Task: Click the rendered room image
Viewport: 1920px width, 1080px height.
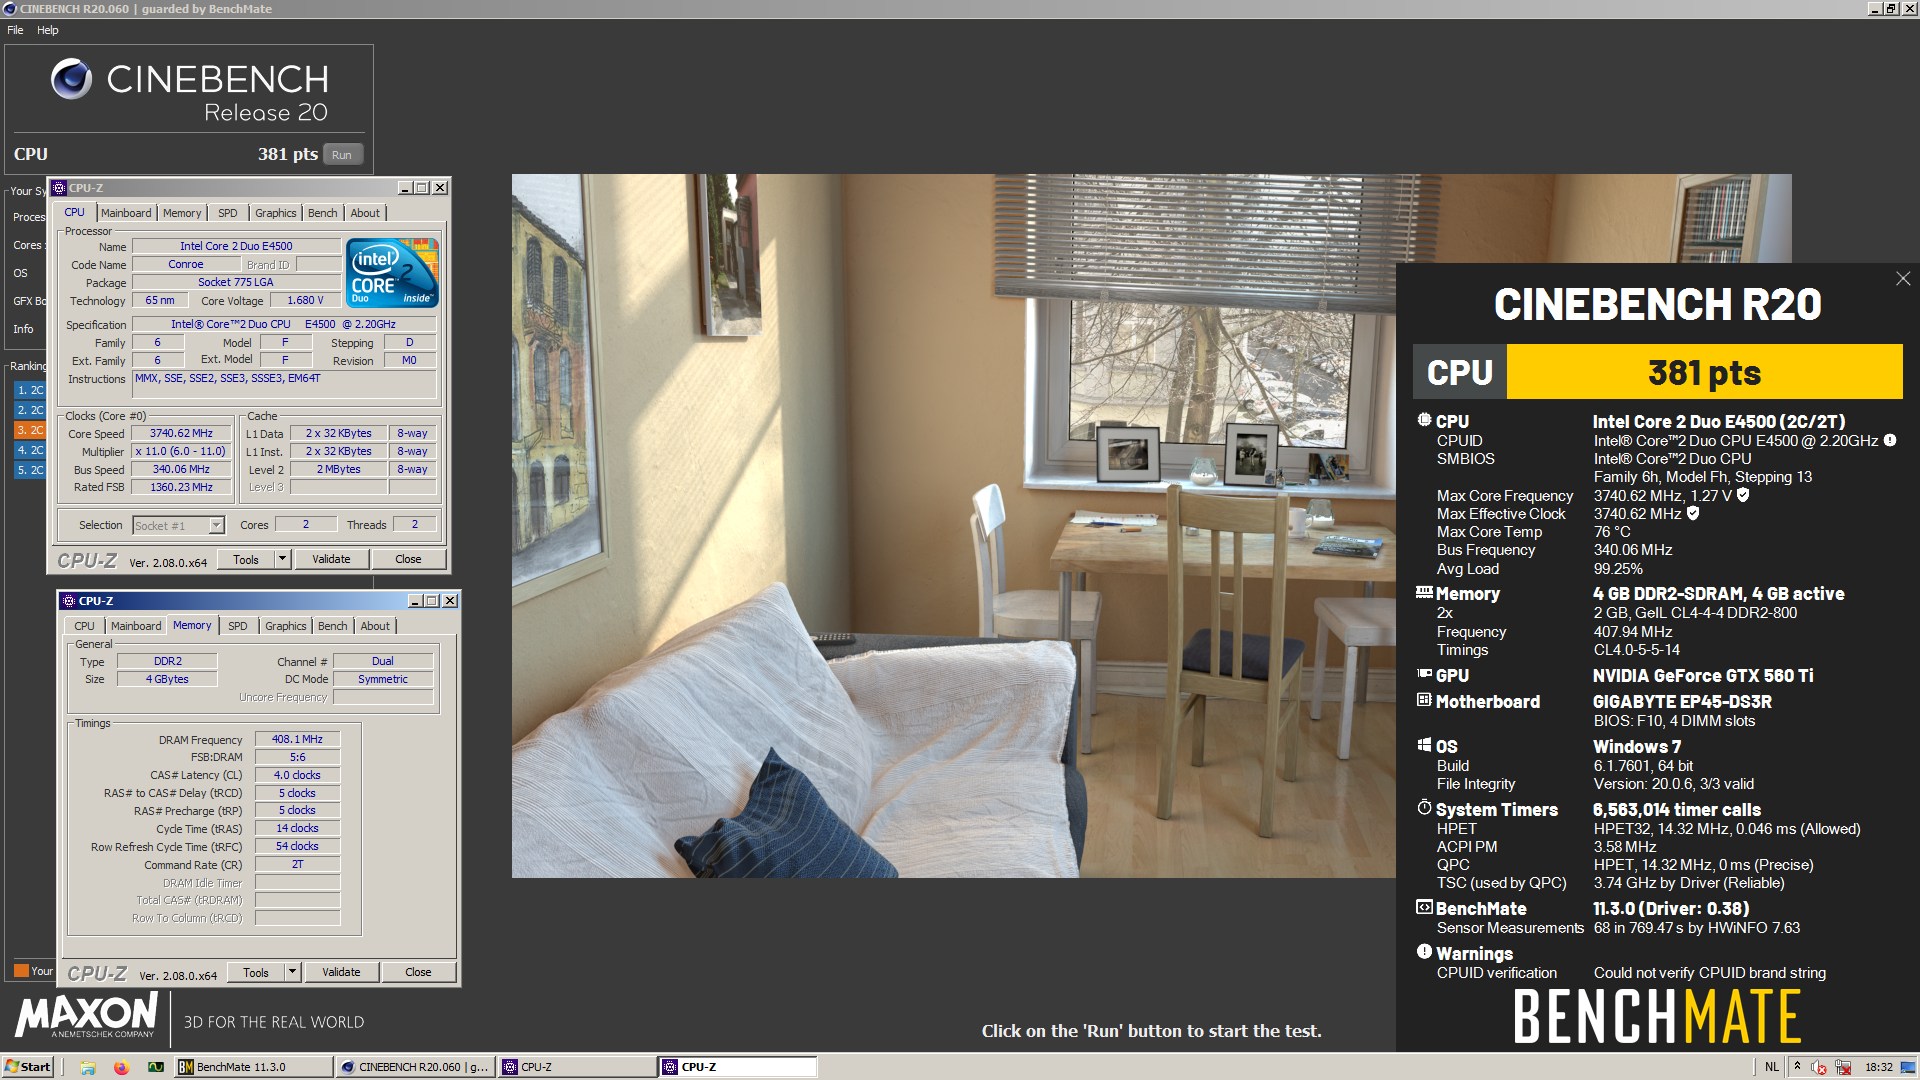Action: pyautogui.click(x=953, y=526)
